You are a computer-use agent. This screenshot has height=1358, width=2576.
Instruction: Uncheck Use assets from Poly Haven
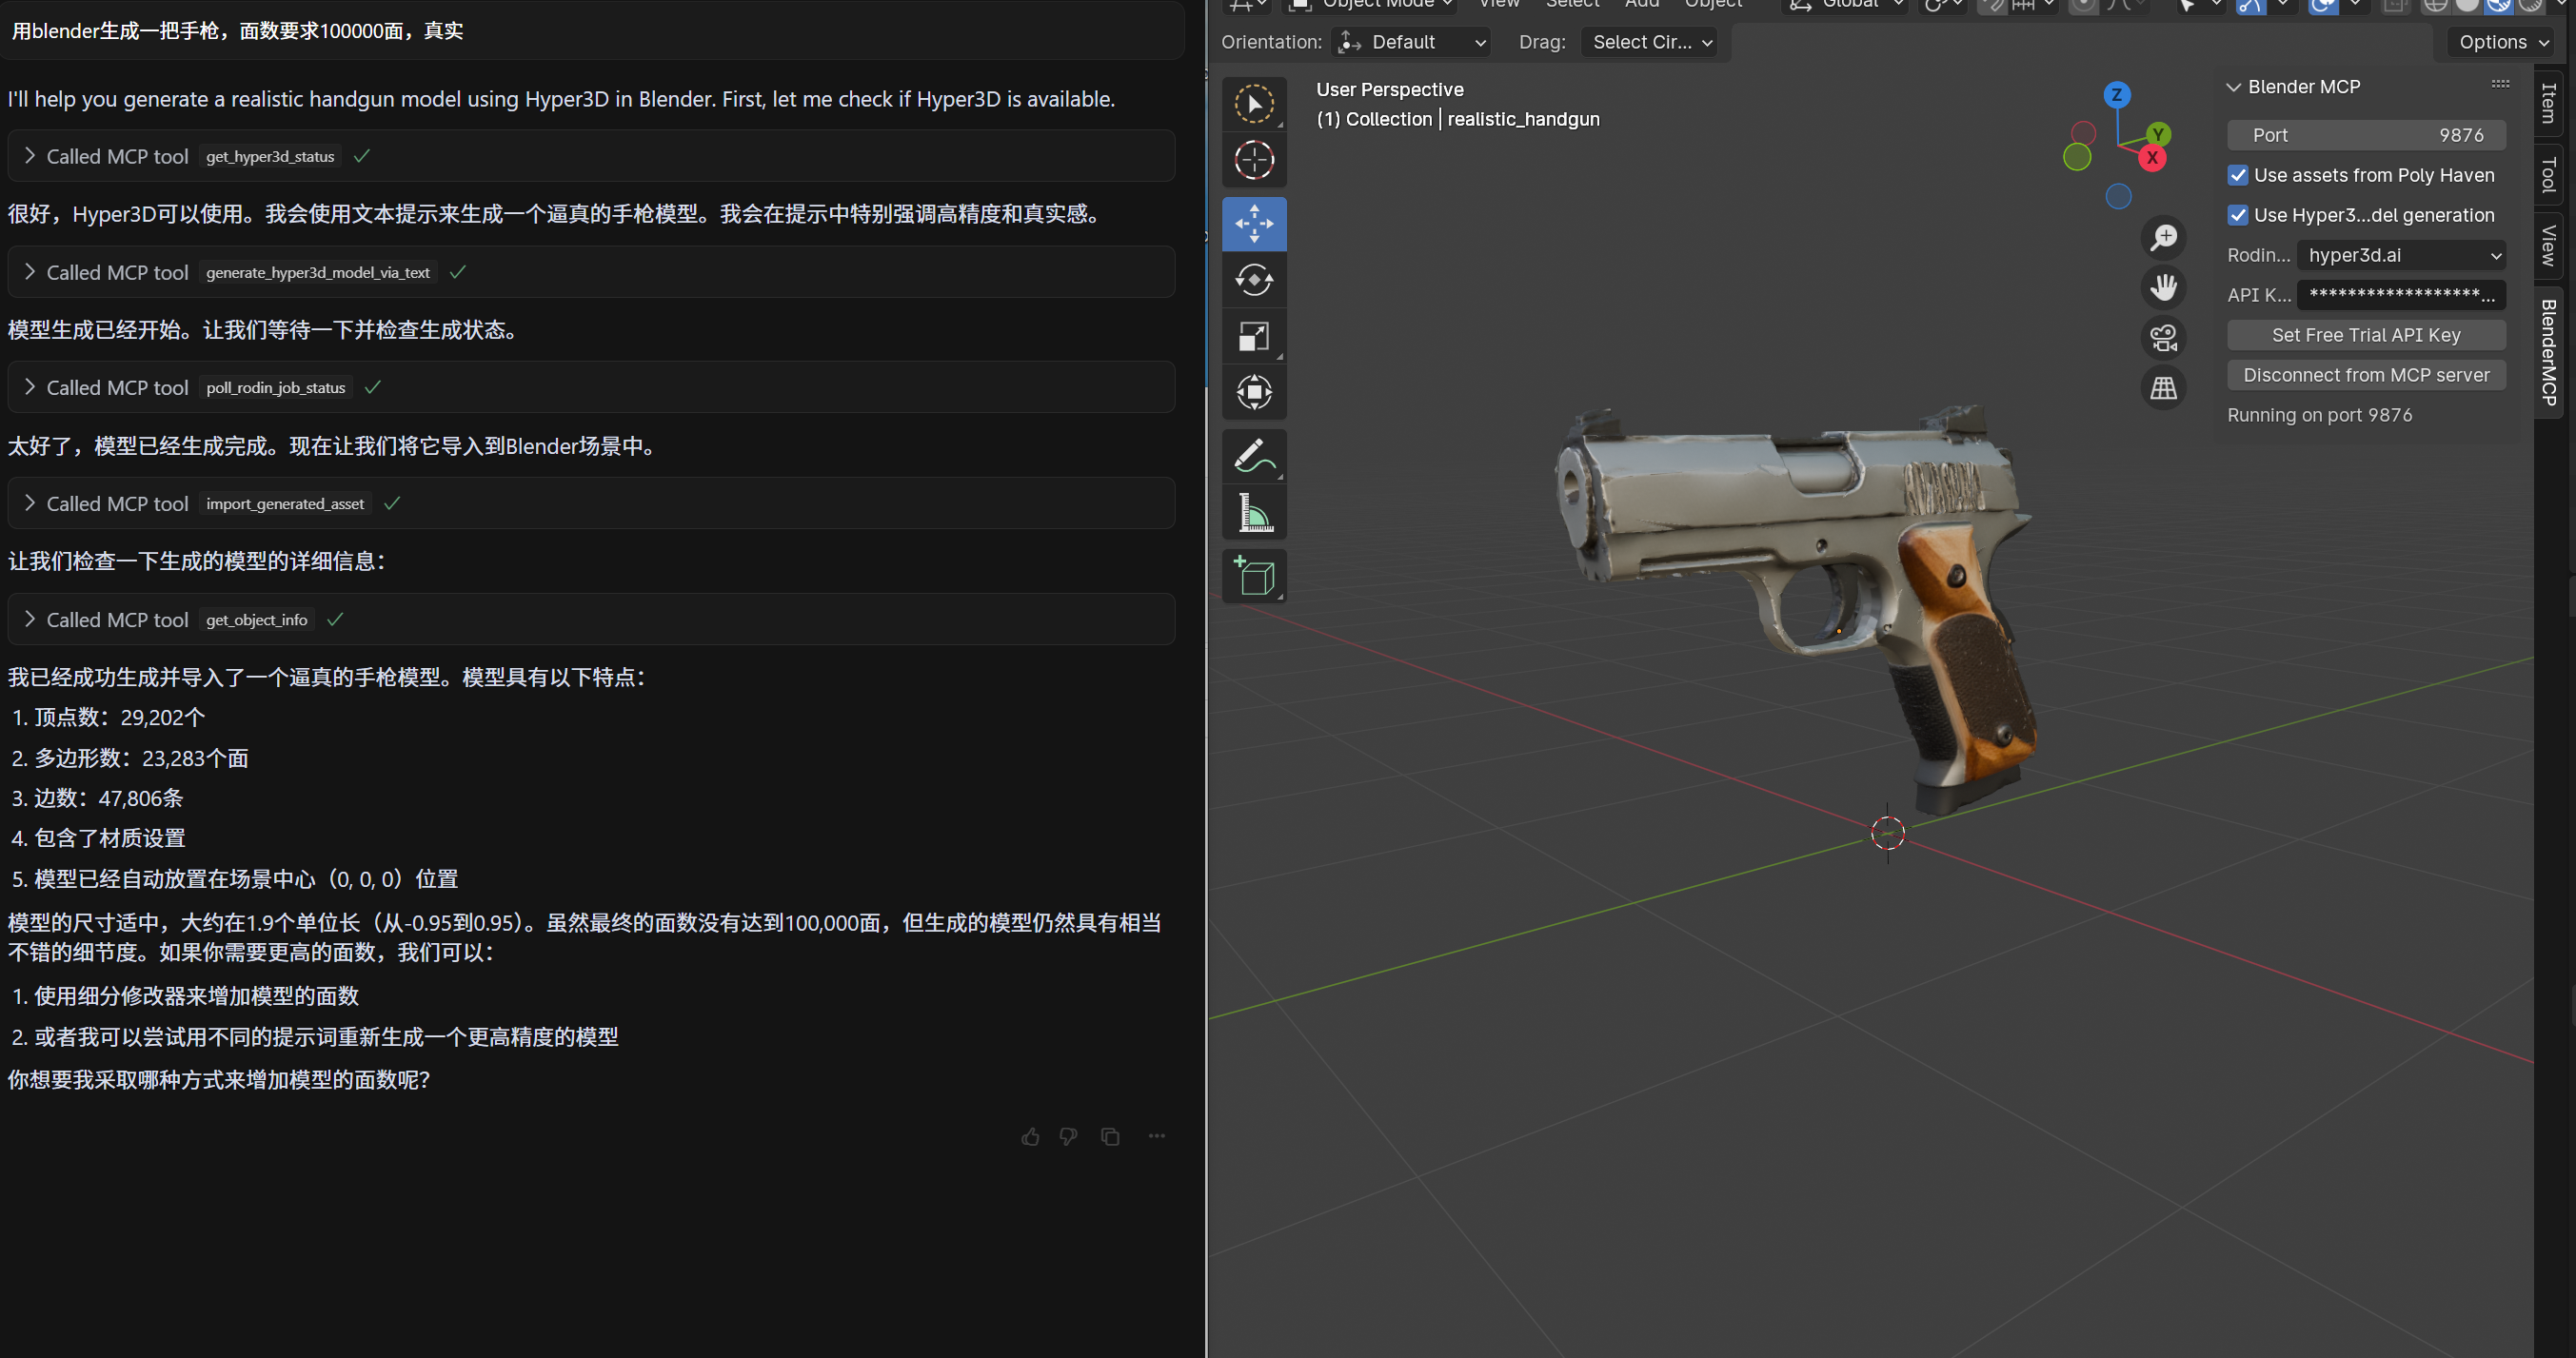[2238, 176]
